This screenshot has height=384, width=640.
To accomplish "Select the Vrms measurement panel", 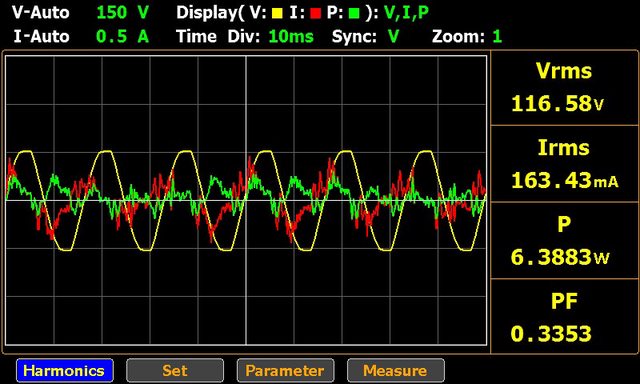I will 564,88.
